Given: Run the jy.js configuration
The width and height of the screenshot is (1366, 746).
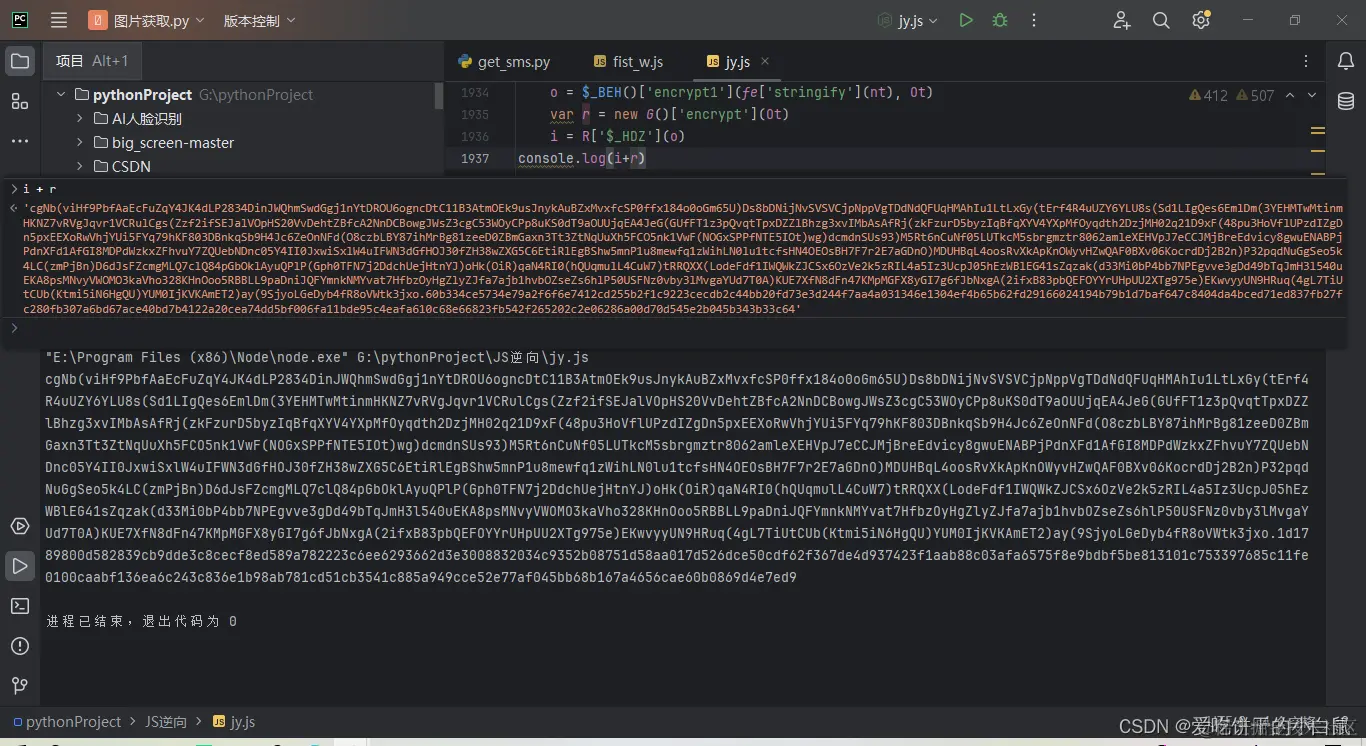Looking at the screenshot, I should click(965, 20).
